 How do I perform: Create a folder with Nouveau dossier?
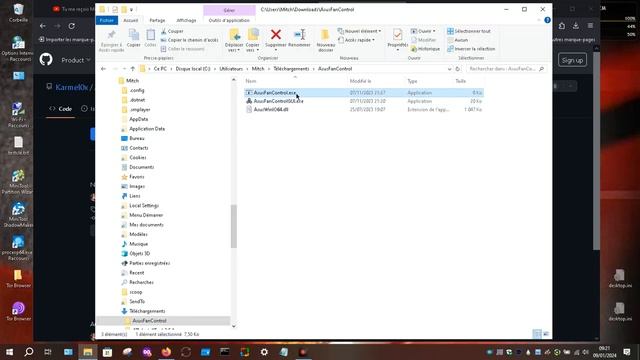[325, 40]
